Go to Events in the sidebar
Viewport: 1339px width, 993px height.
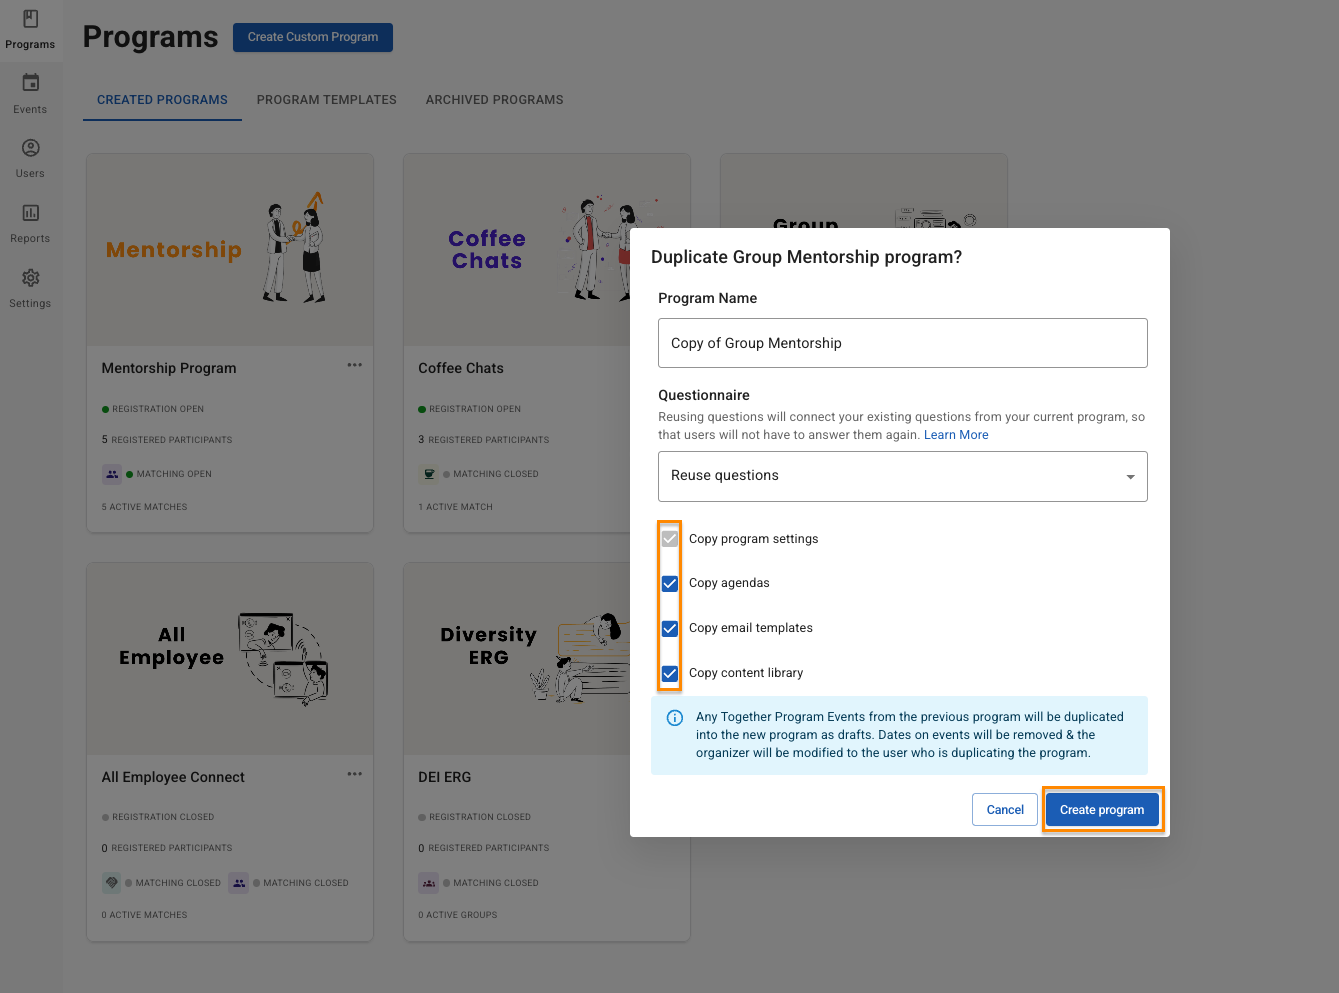tap(30, 84)
